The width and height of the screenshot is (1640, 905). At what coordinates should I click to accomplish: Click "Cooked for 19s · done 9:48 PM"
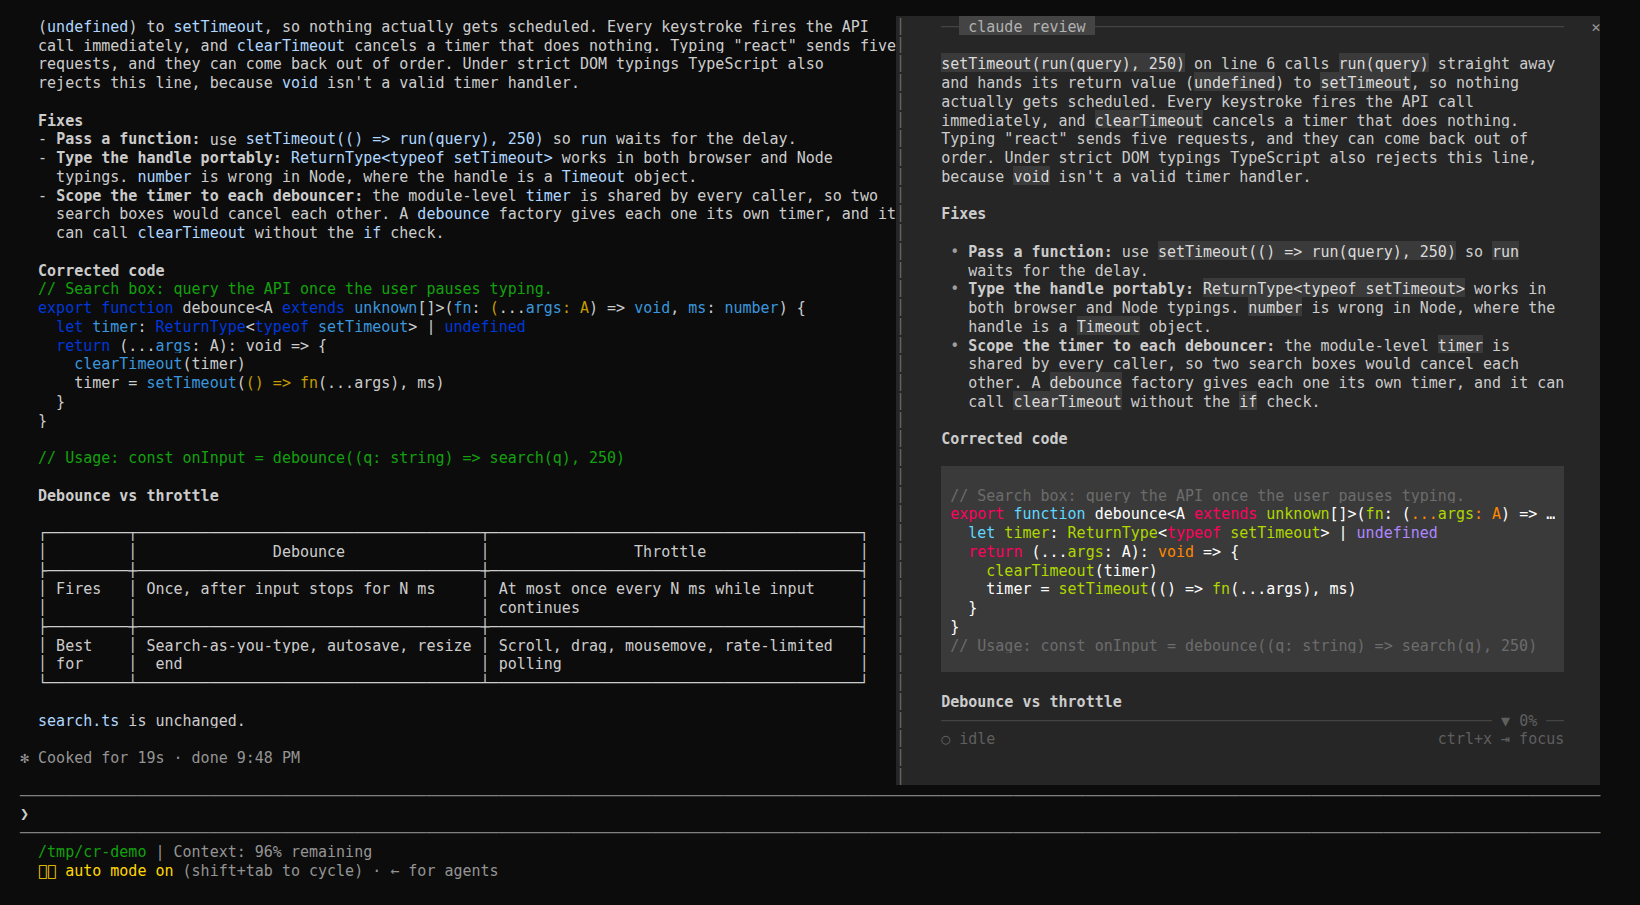[169, 758]
